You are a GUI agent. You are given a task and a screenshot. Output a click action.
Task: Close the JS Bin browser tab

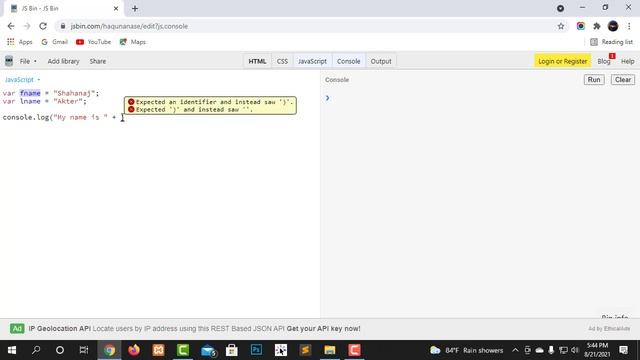tap(116, 8)
